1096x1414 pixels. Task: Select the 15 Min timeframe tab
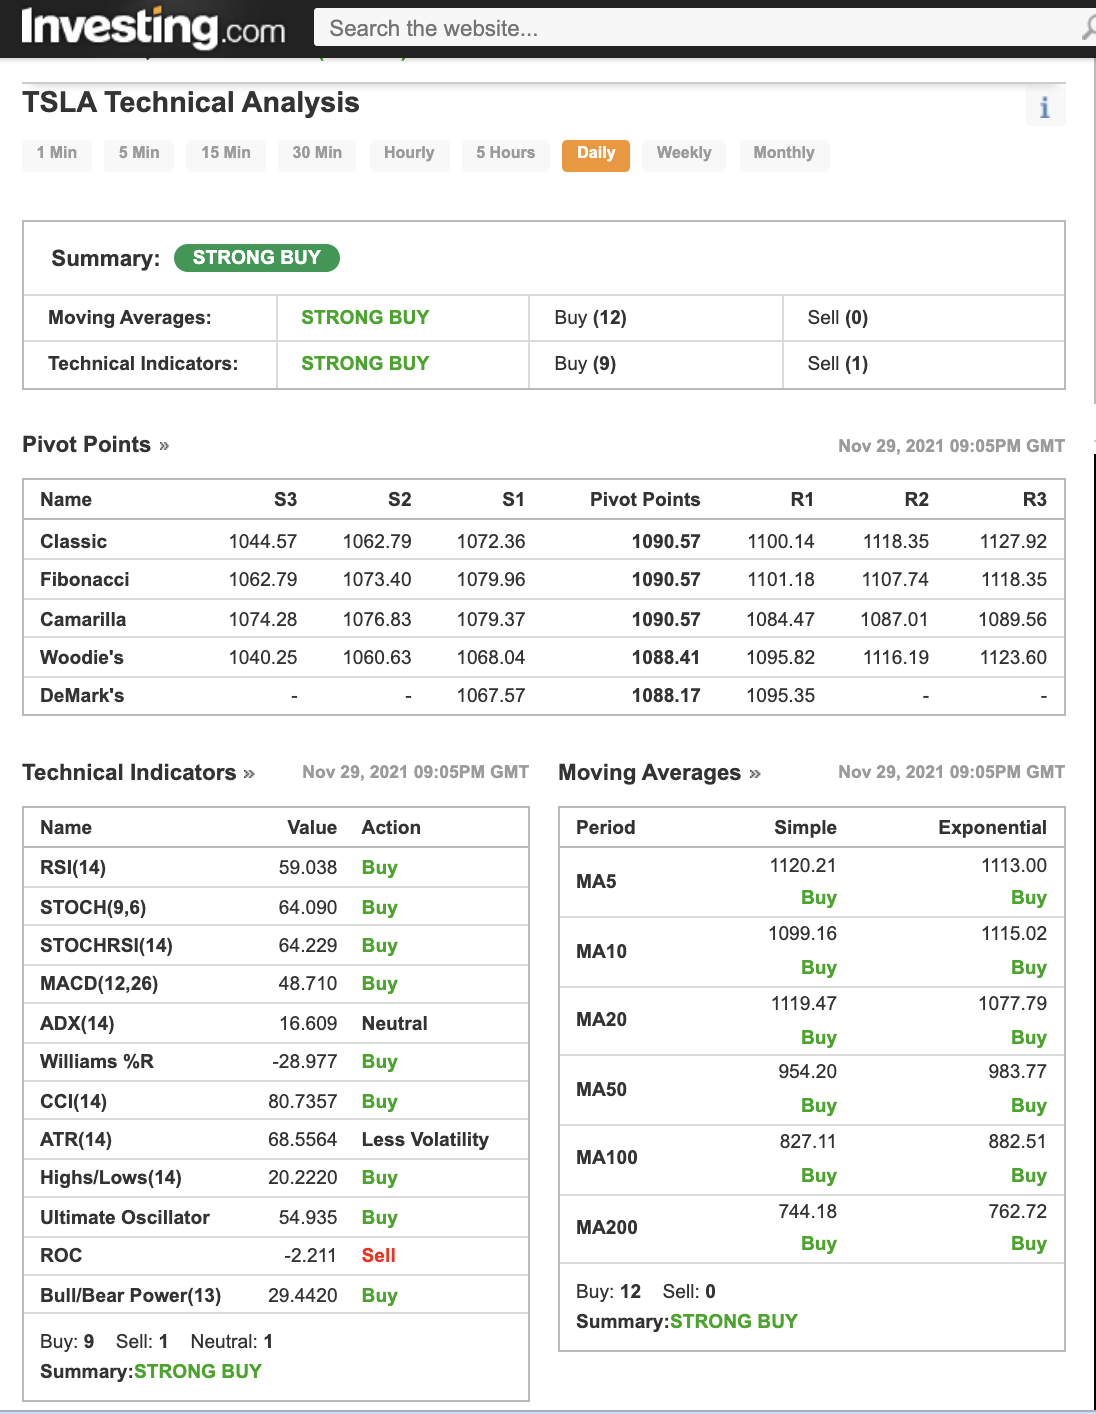[226, 154]
